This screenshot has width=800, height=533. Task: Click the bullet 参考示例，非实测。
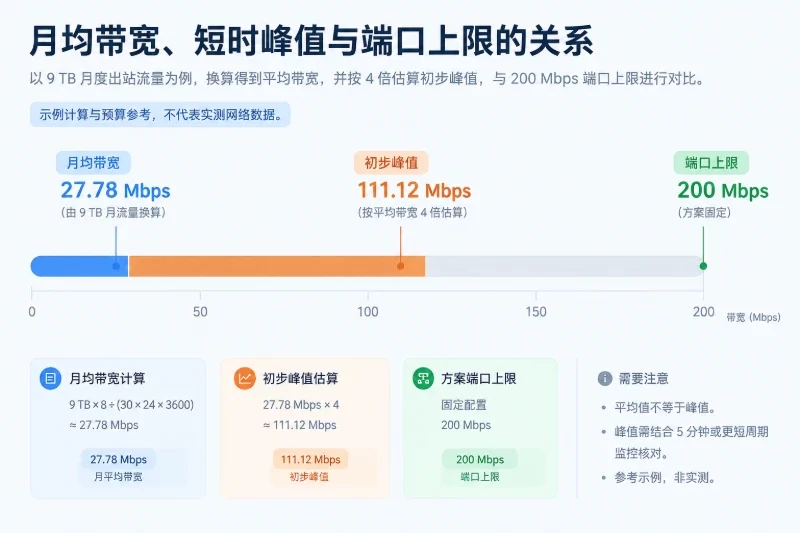665,478
